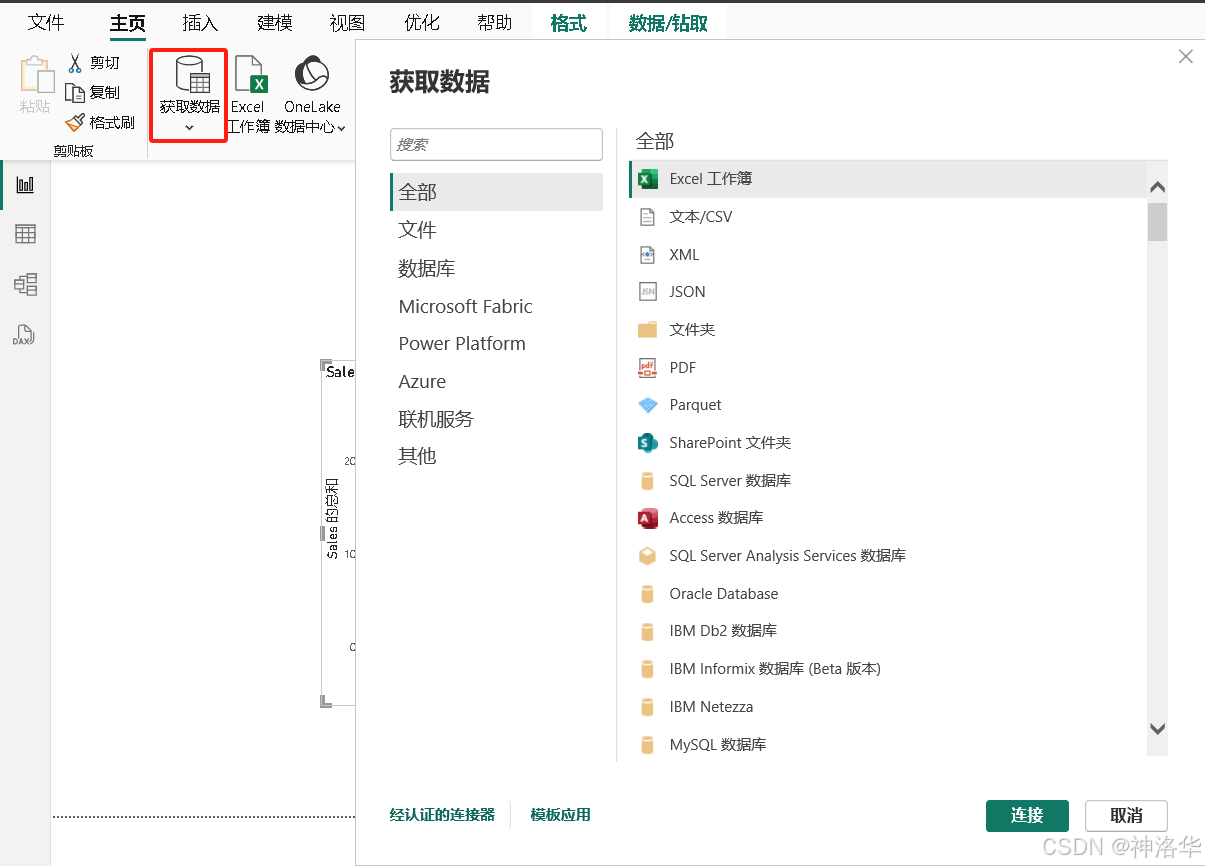Select PDF connector
Image resolution: width=1205 pixels, height=866 pixels.
(887, 368)
